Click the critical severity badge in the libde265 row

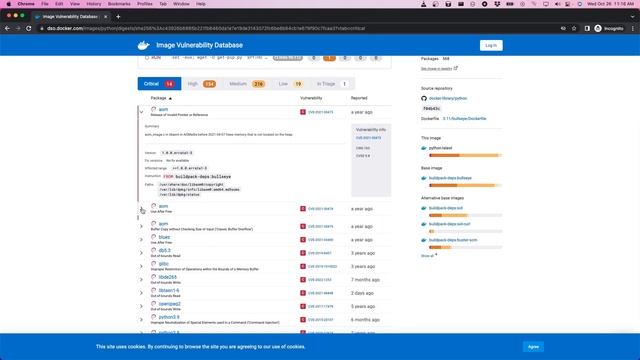tap(303, 280)
